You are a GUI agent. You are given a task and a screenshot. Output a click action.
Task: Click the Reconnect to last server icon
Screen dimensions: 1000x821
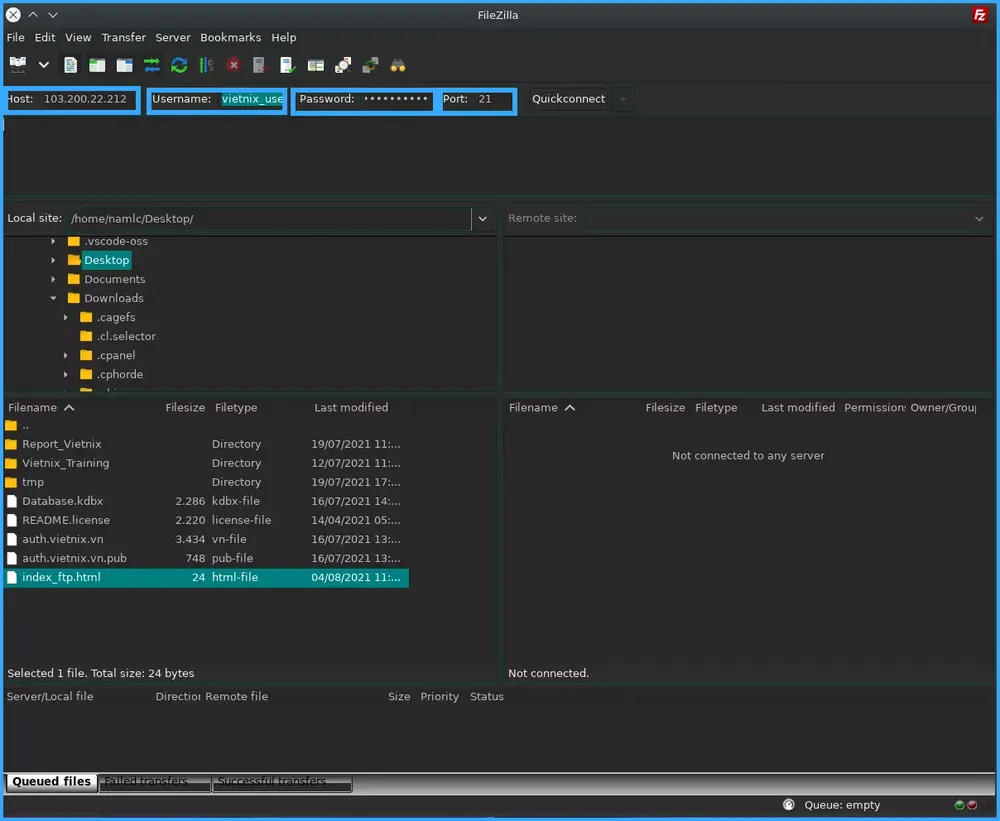pos(288,65)
